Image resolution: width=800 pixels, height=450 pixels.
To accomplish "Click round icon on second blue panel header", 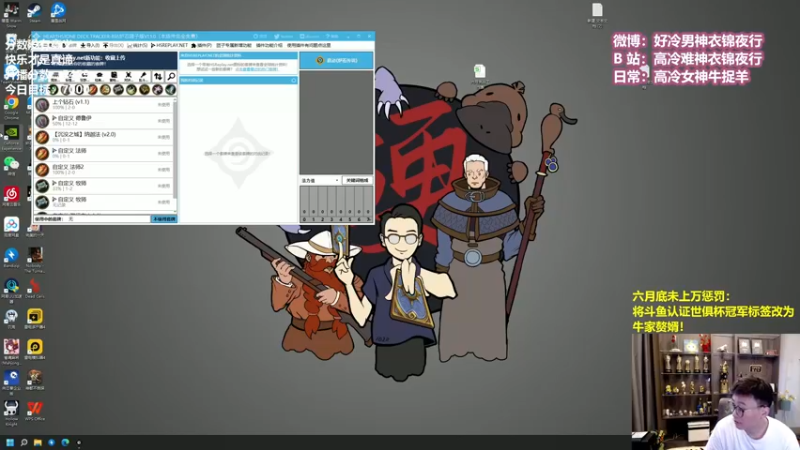I will coord(293,81).
